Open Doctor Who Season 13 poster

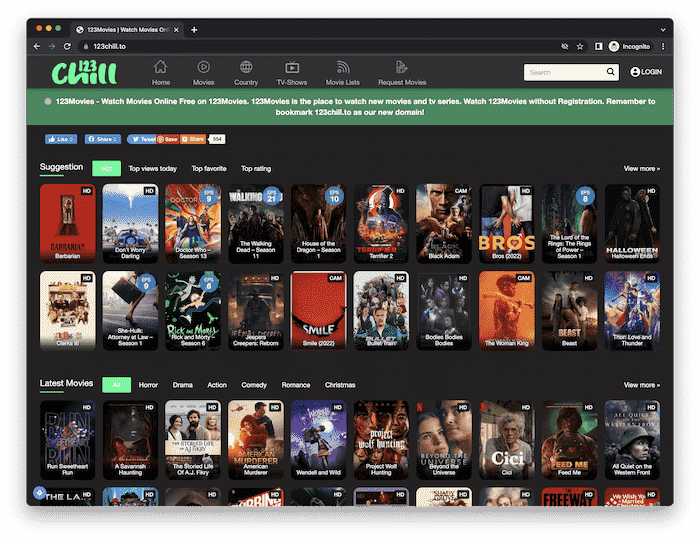[193, 224]
